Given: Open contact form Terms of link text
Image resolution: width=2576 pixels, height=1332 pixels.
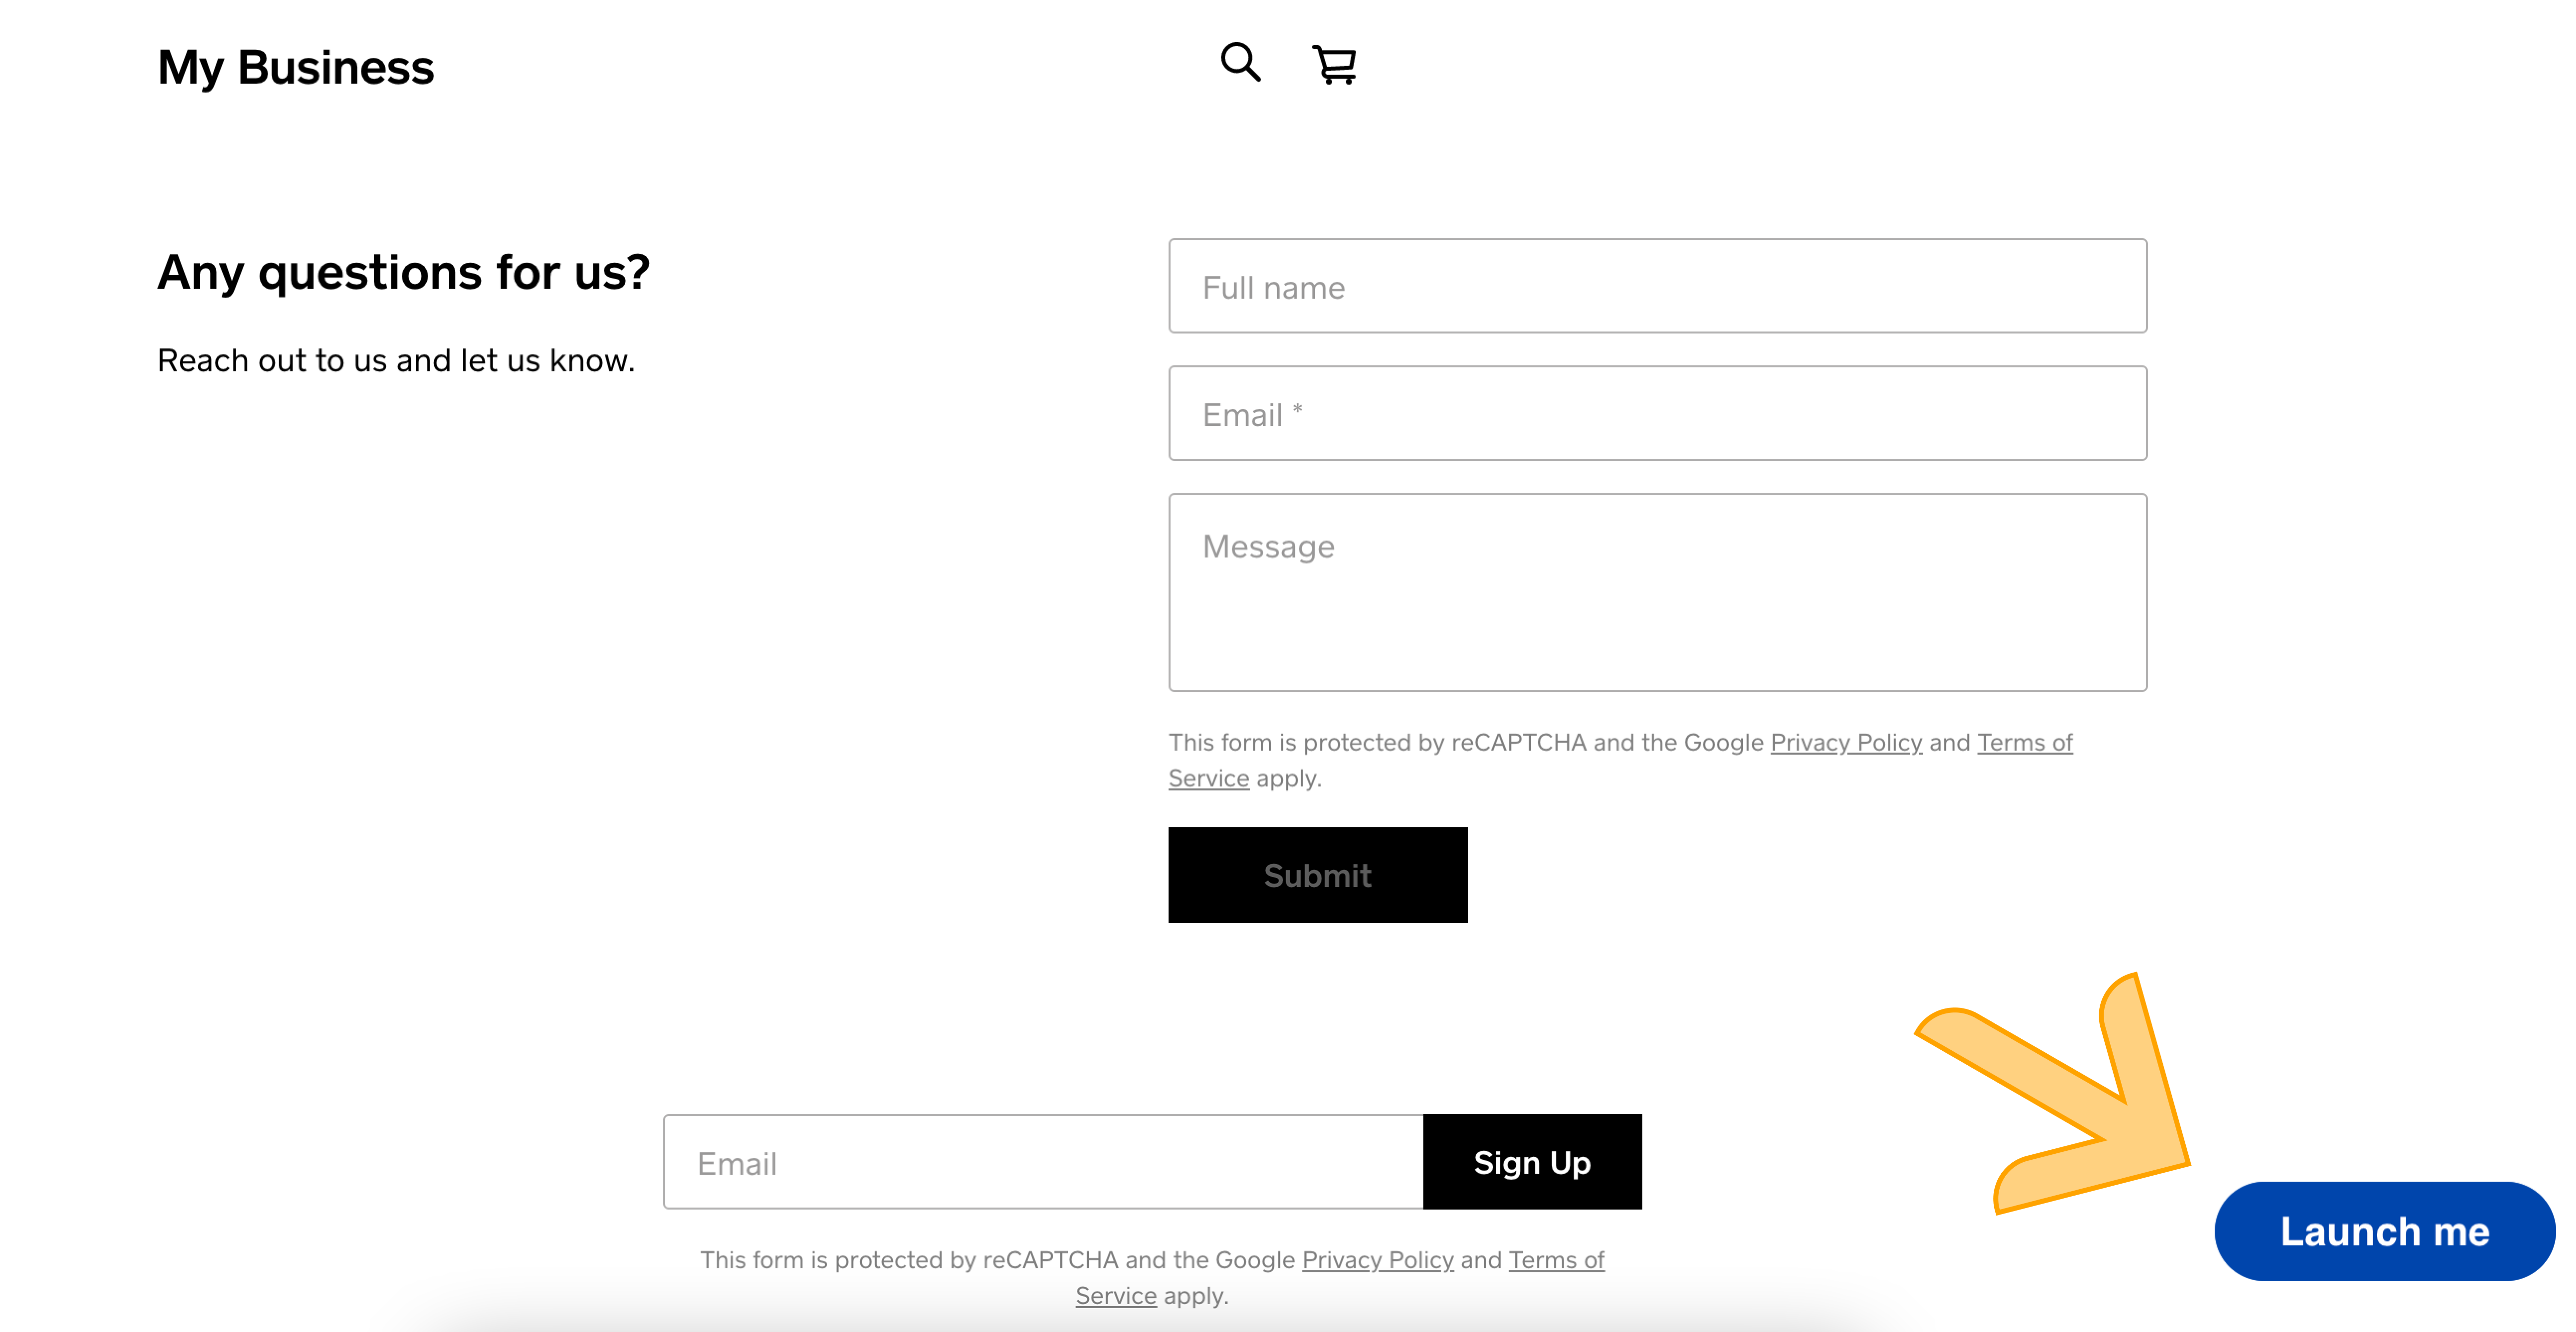Looking at the screenshot, I should (x=2024, y=742).
